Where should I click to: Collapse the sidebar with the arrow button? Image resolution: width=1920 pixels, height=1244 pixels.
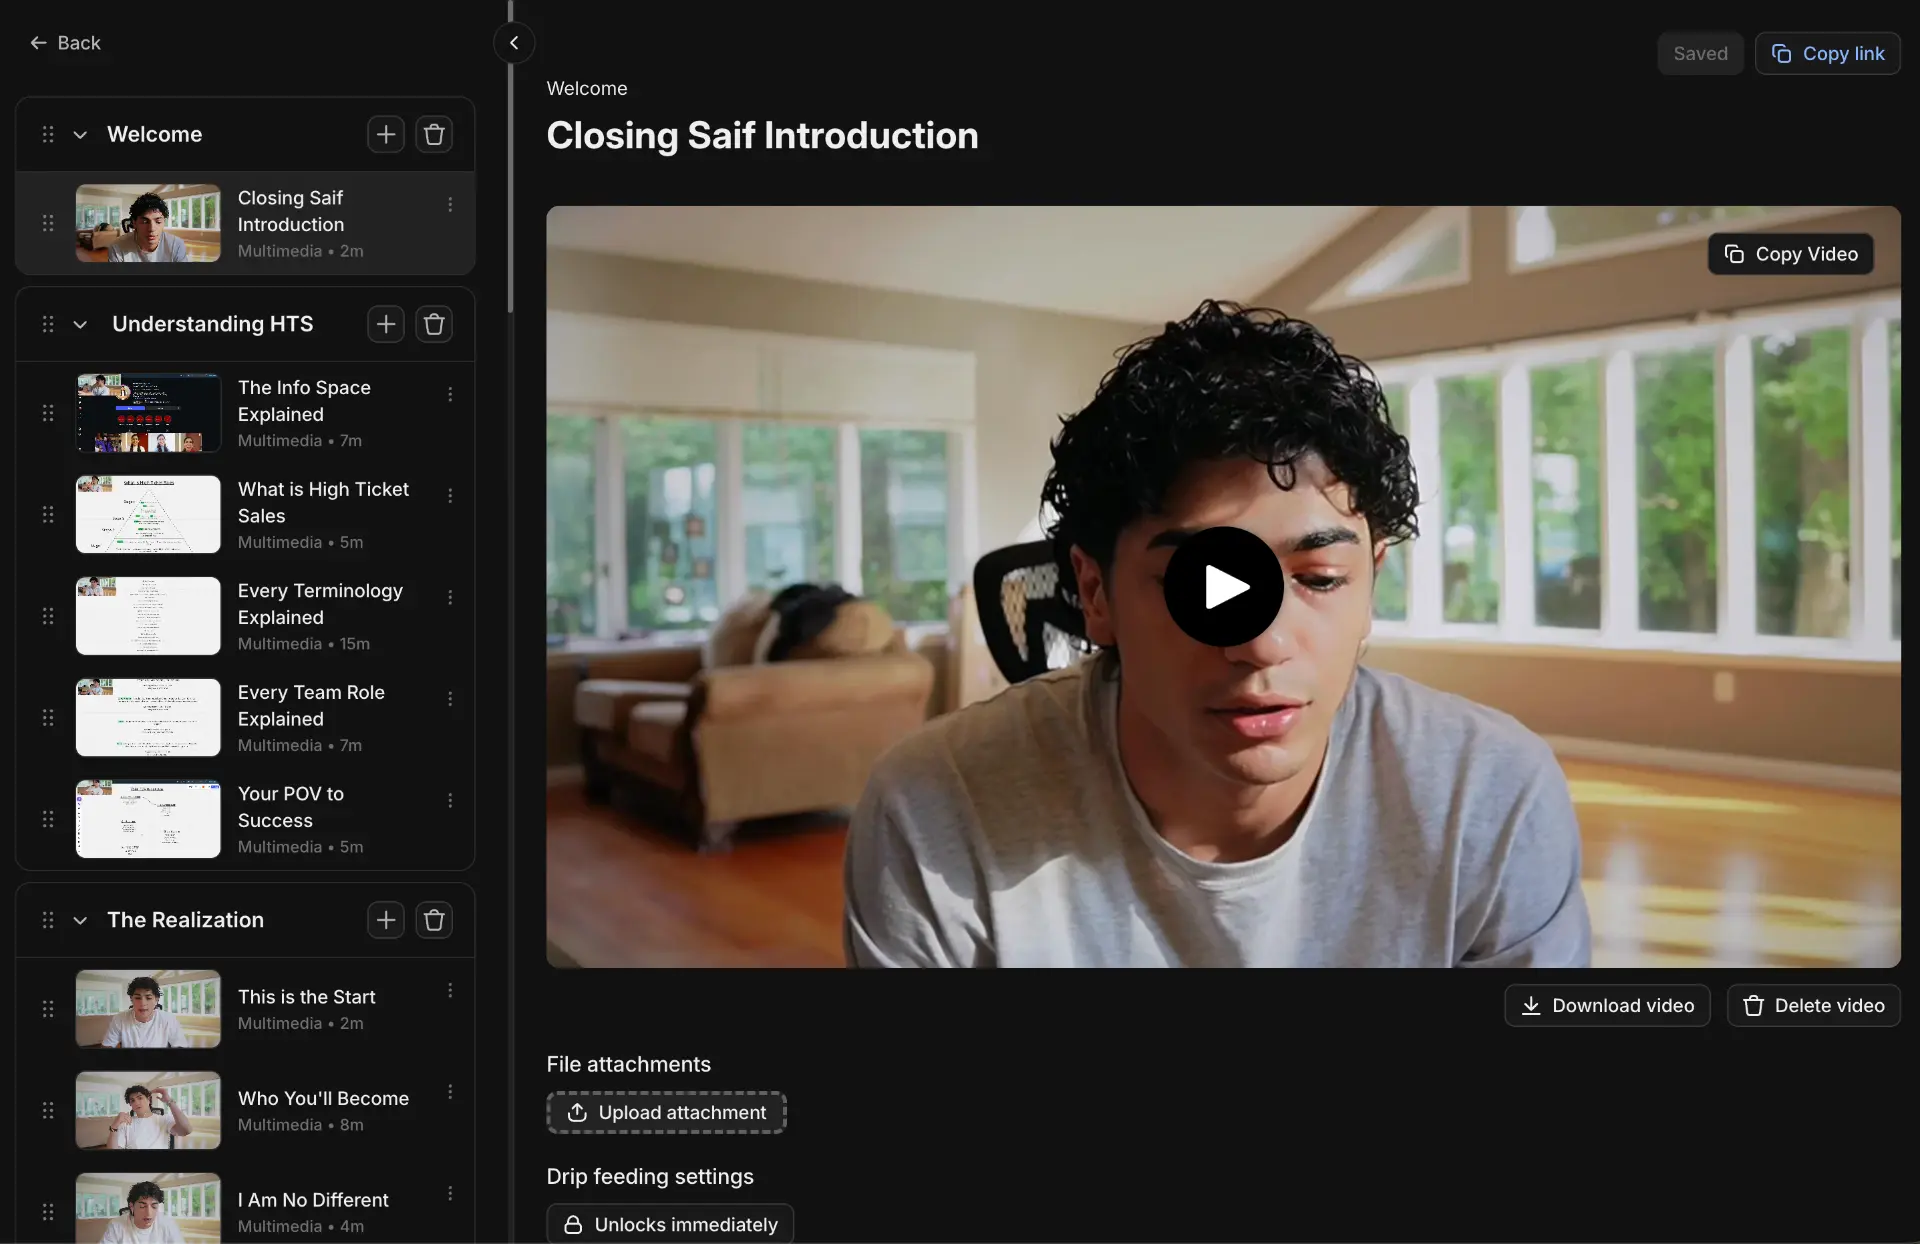514,43
